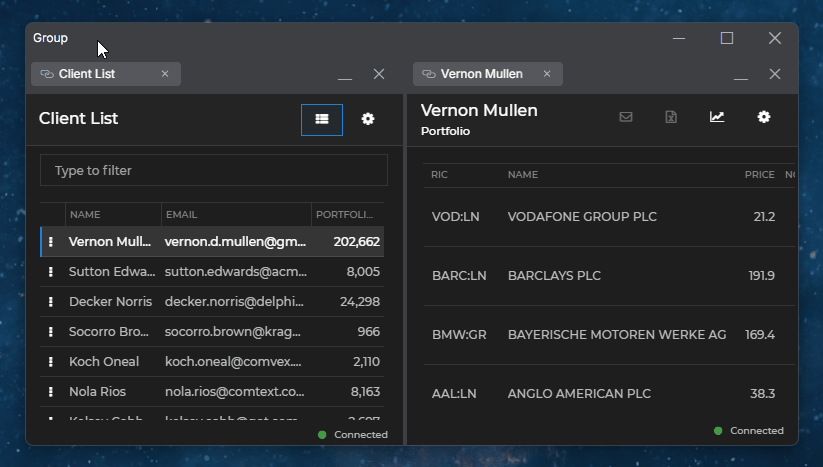Select Vernon Mullen client name
The height and width of the screenshot is (467, 823).
tap(110, 241)
